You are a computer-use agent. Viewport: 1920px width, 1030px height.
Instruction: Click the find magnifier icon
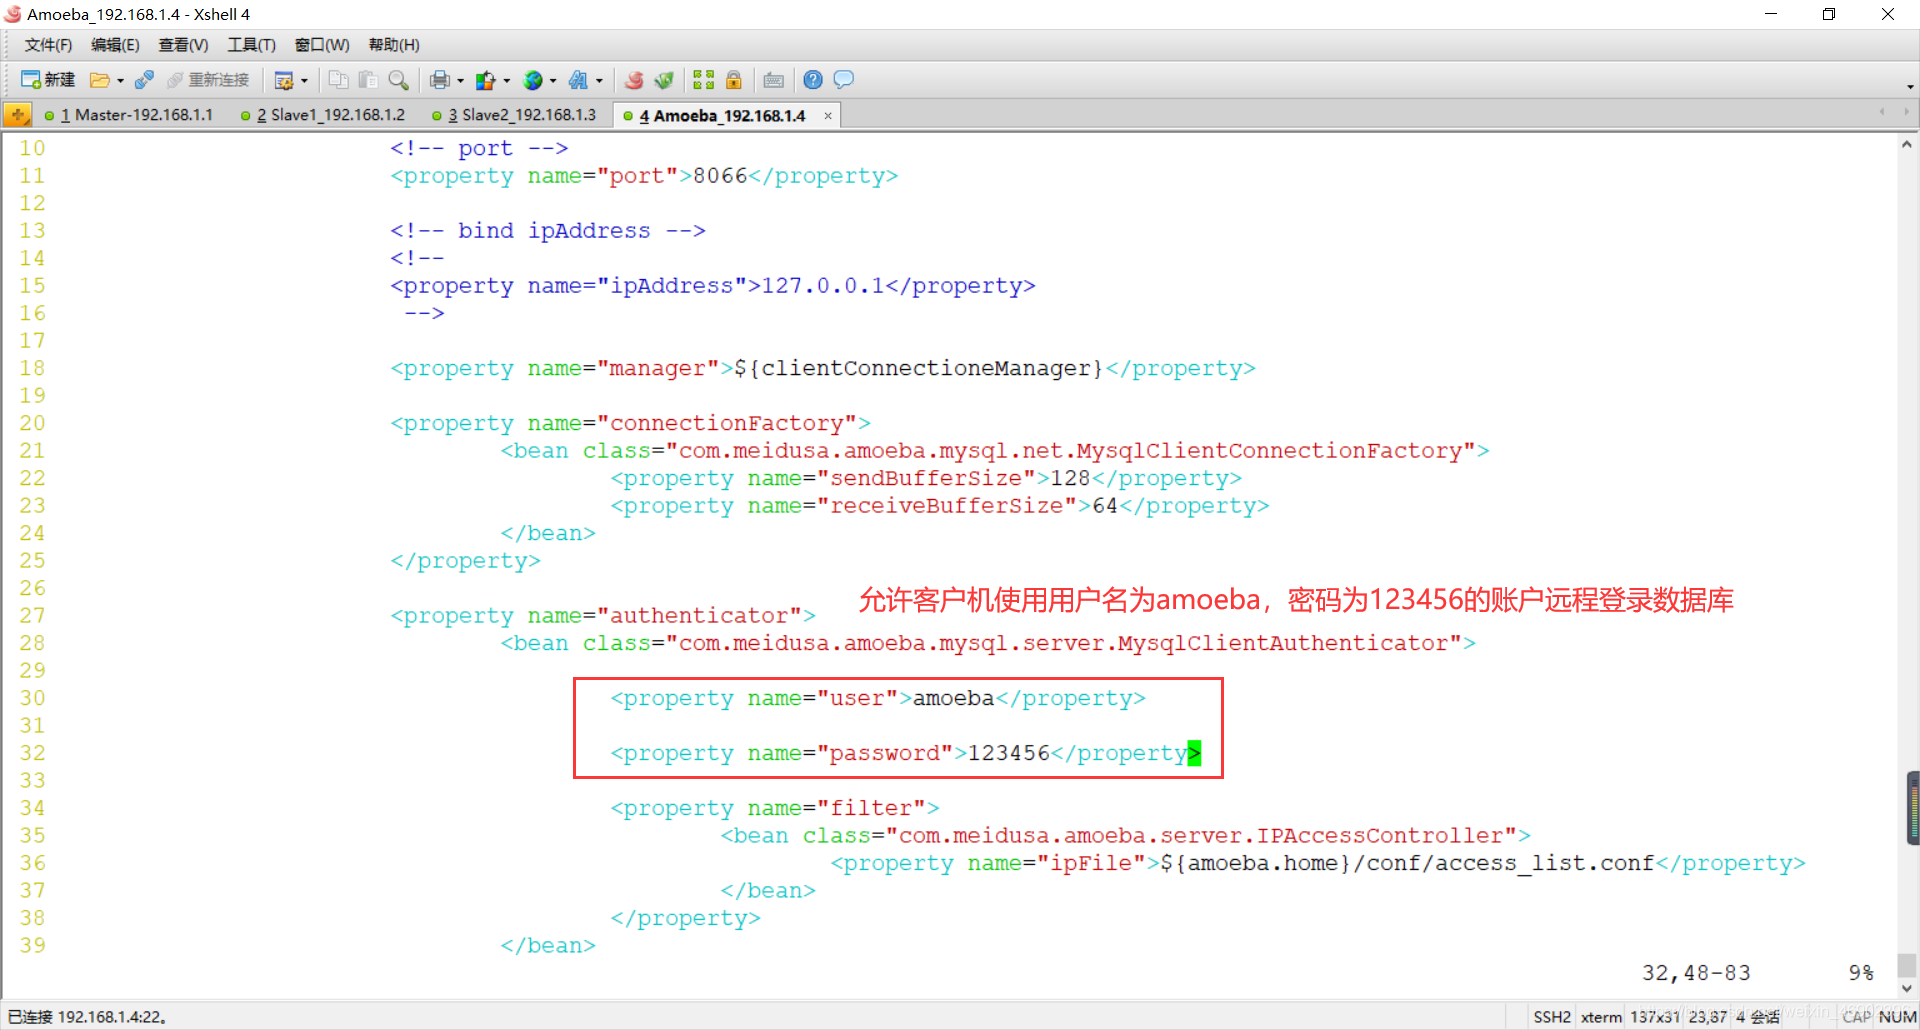tap(398, 80)
